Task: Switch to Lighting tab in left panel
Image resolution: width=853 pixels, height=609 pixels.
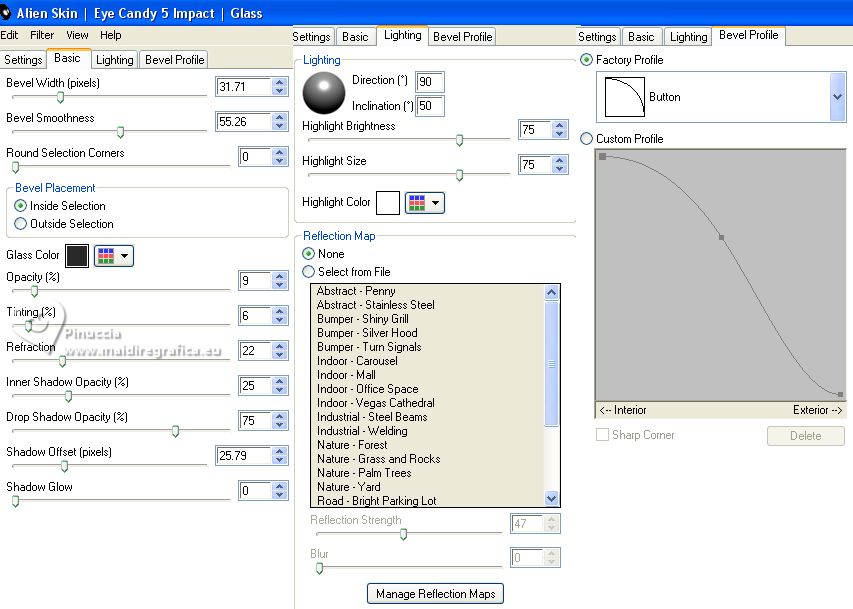Action: click(114, 60)
